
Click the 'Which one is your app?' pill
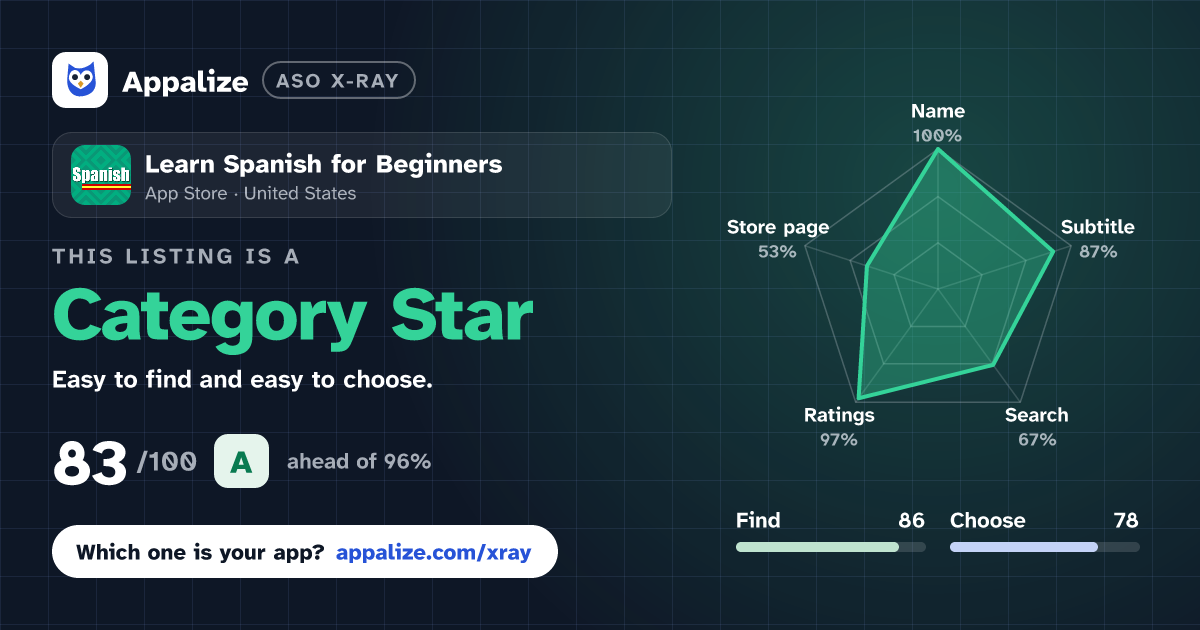click(305, 552)
